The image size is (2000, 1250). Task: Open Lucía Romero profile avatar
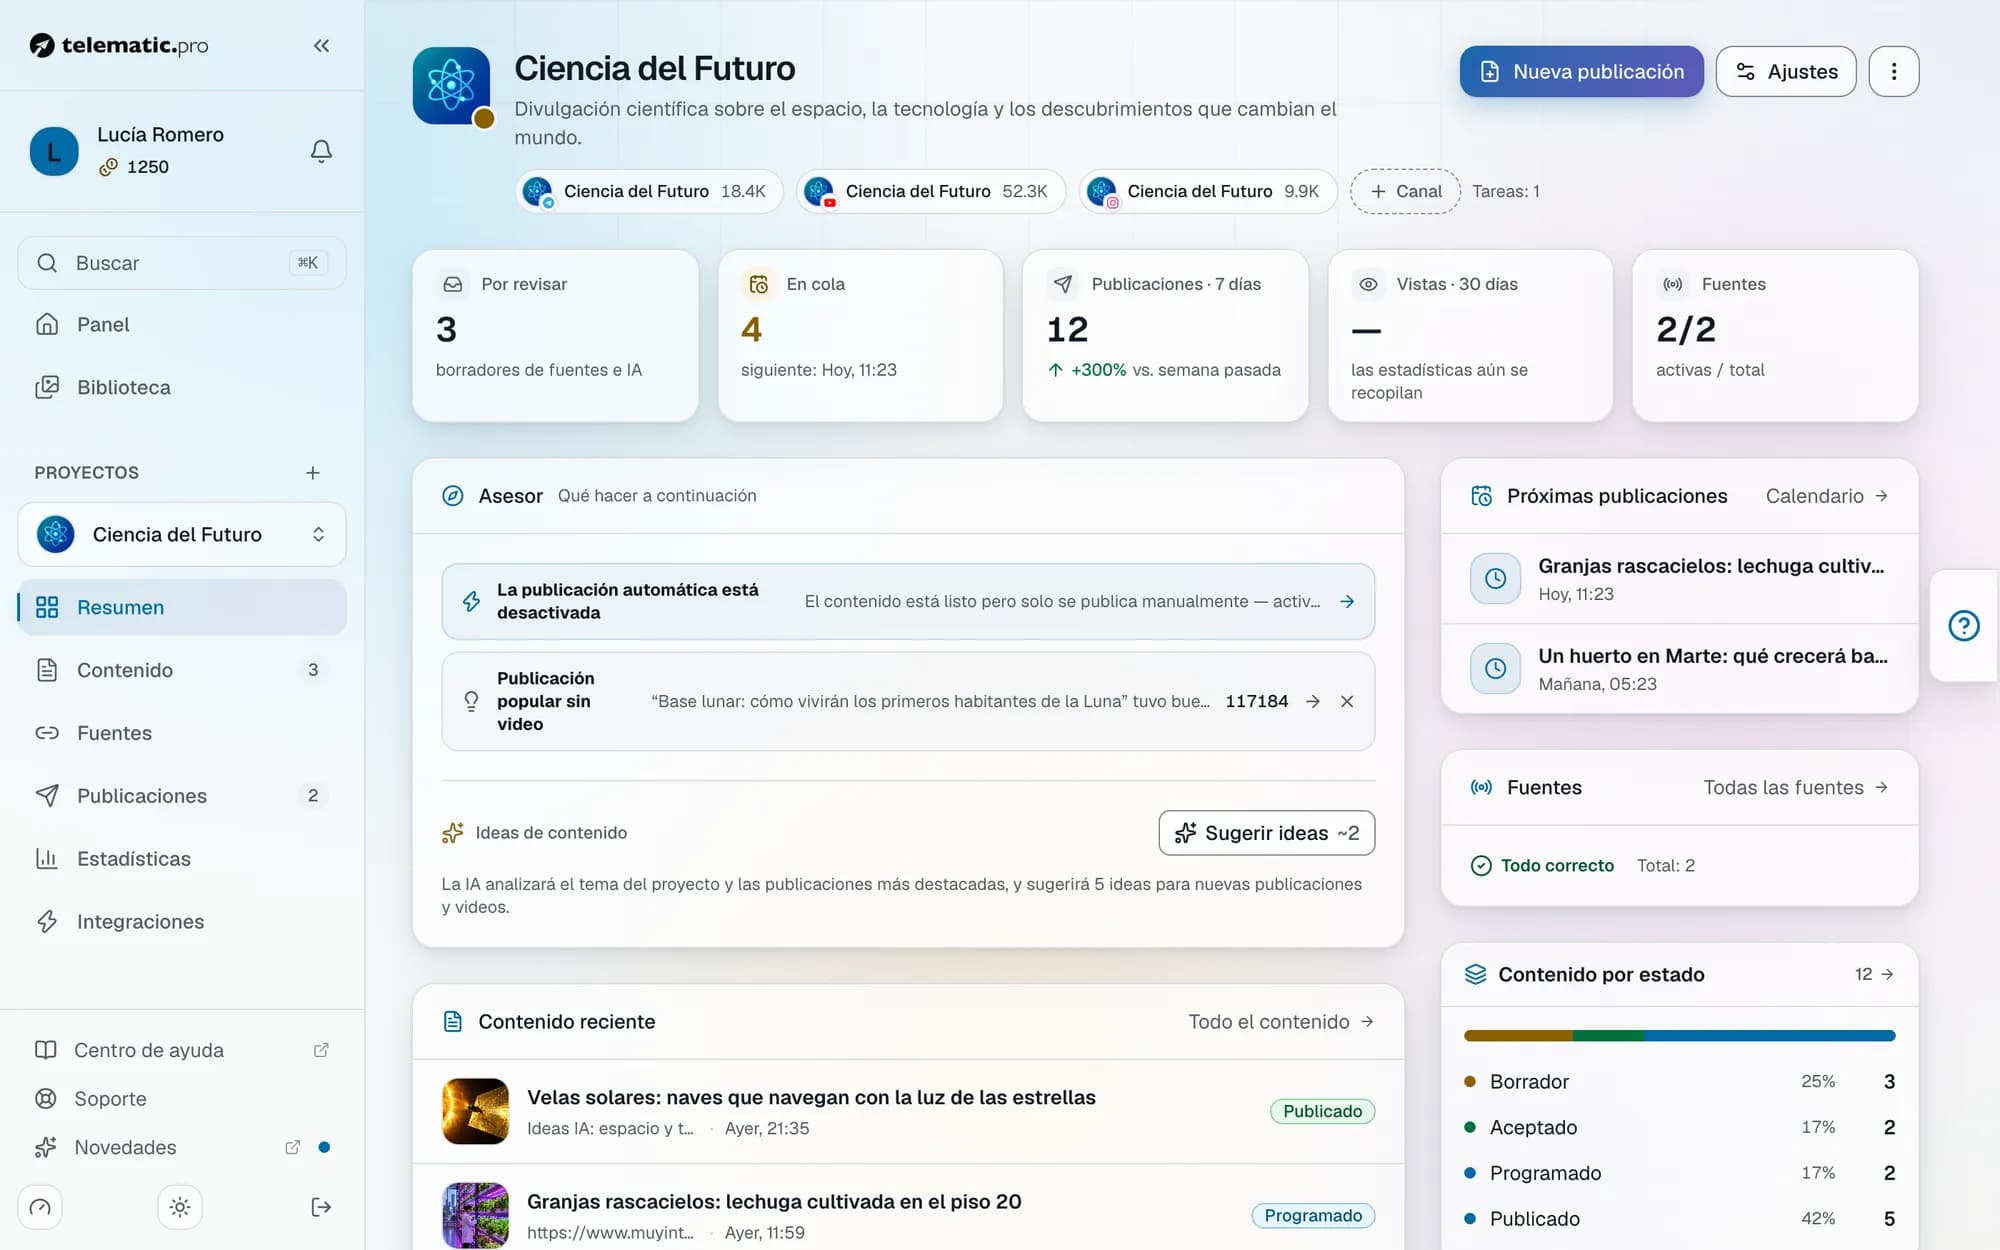point(54,151)
